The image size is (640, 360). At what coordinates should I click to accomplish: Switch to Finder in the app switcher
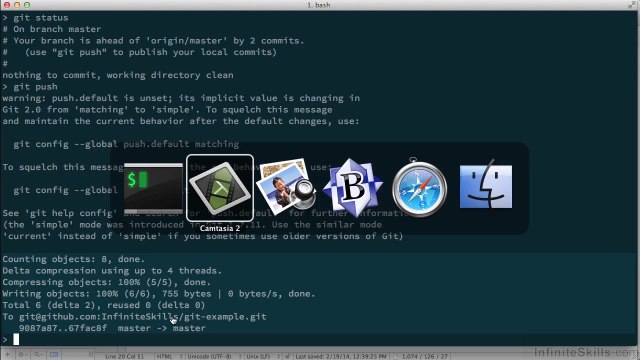click(x=486, y=186)
